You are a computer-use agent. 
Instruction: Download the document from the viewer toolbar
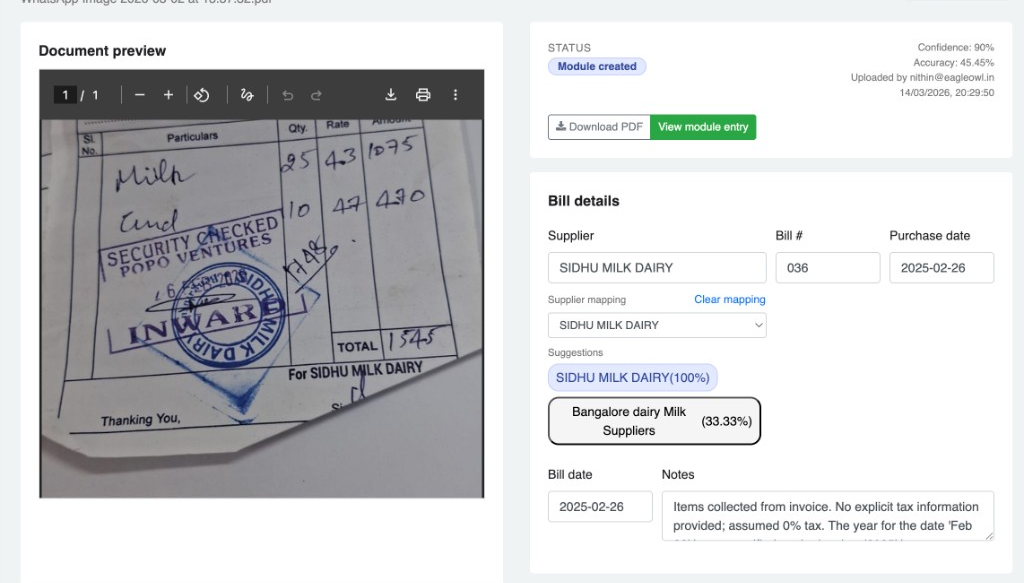pyautogui.click(x=391, y=94)
